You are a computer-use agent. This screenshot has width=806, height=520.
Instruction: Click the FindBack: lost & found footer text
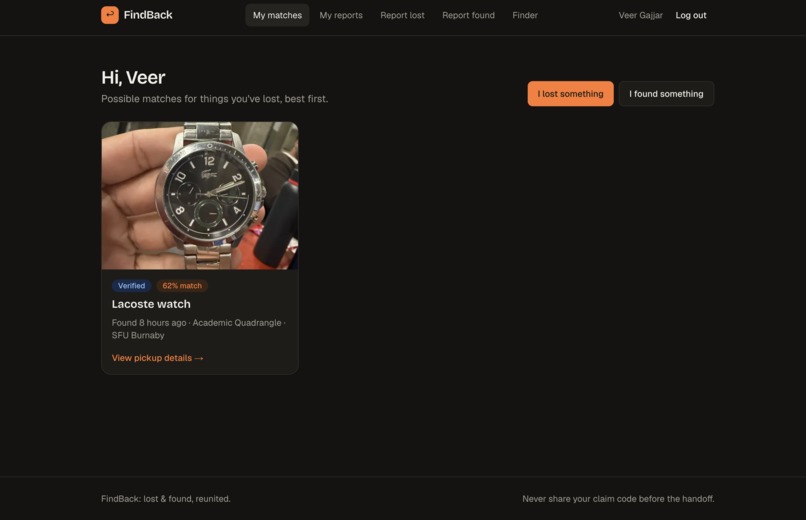pyautogui.click(x=166, y=499)
